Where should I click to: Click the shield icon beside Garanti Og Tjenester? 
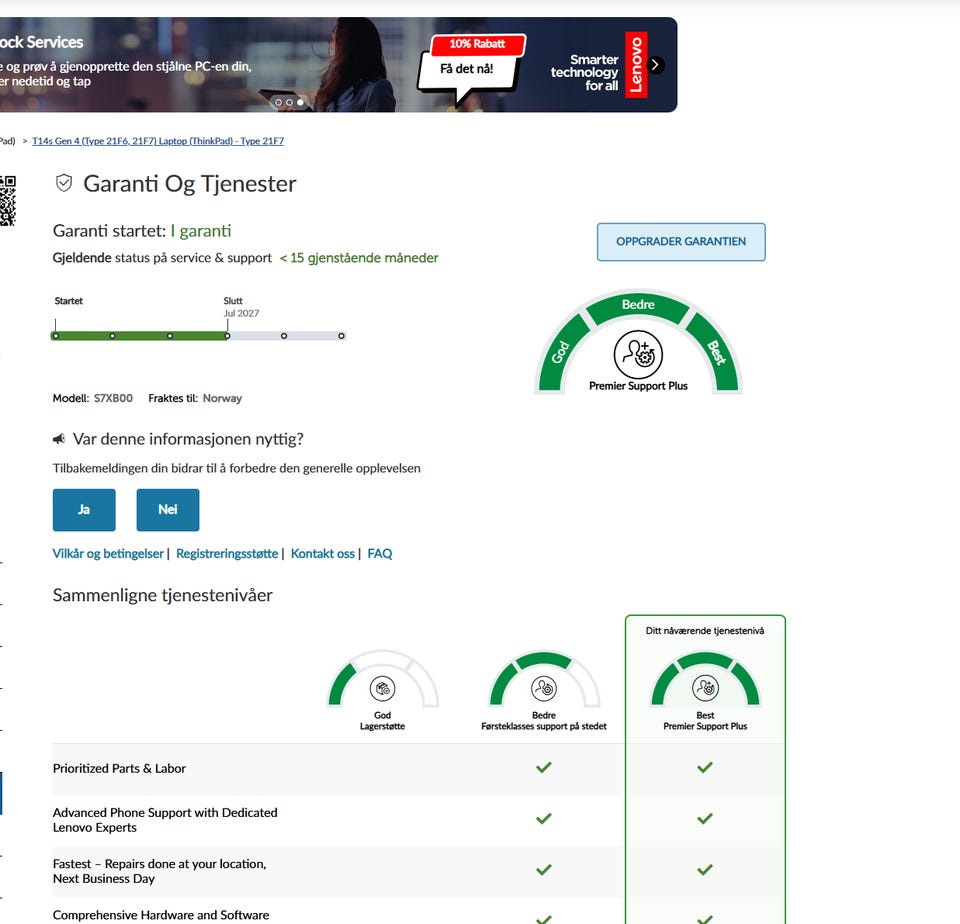pos(64,183)
